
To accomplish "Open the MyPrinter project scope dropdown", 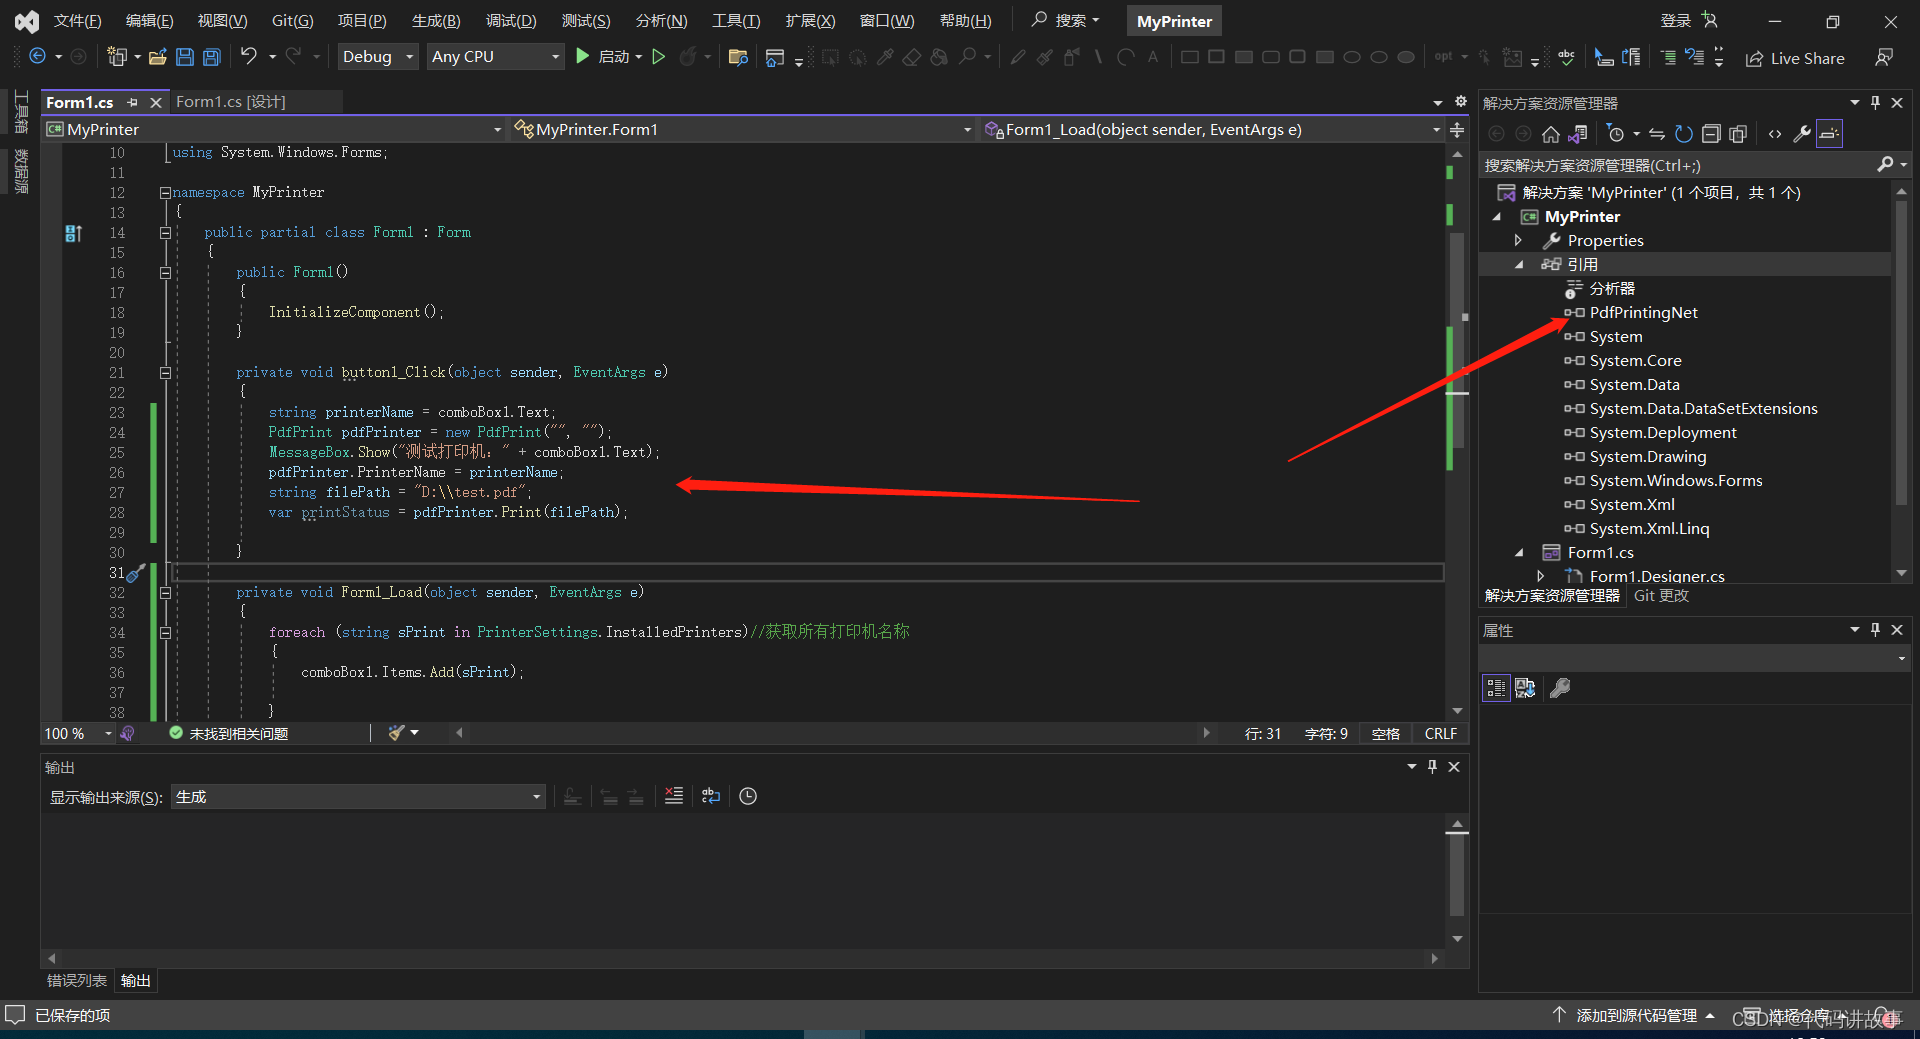I will pyautogui.click(x=275, y=130).
